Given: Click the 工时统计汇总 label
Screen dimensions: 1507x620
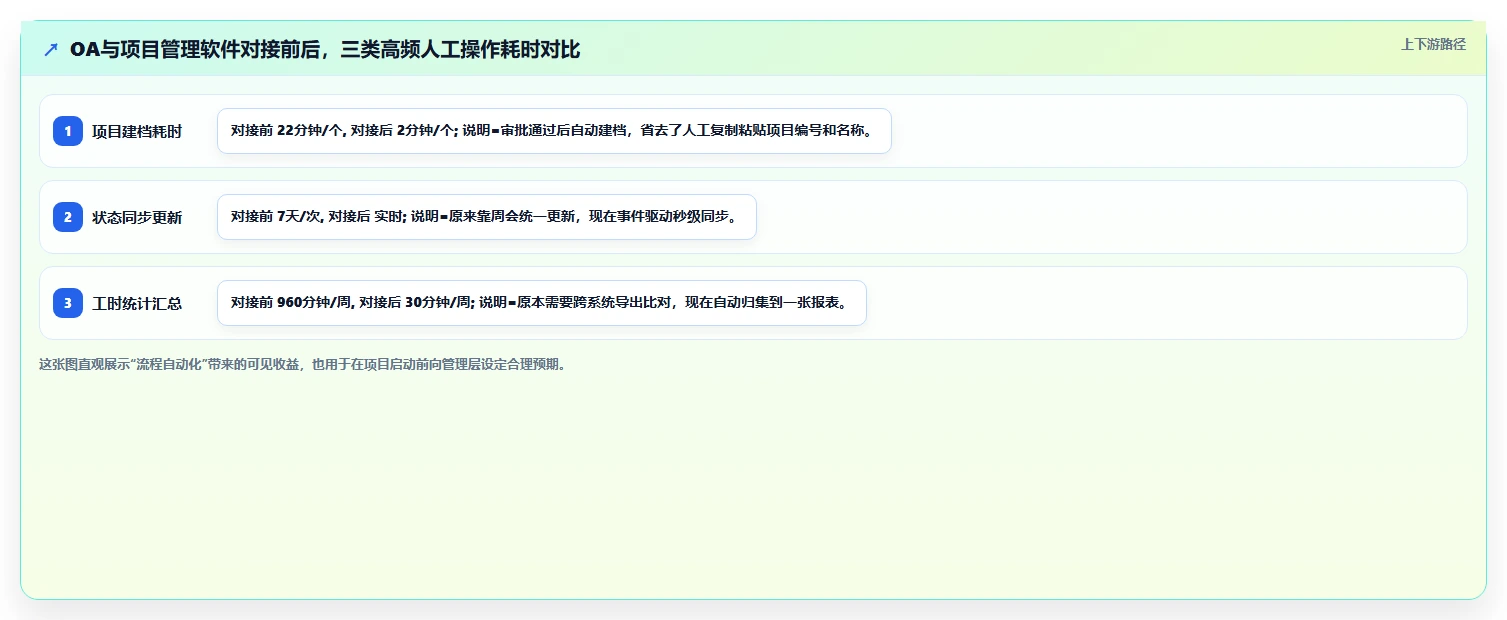Looking at the screenshot, I should point(137,303).
